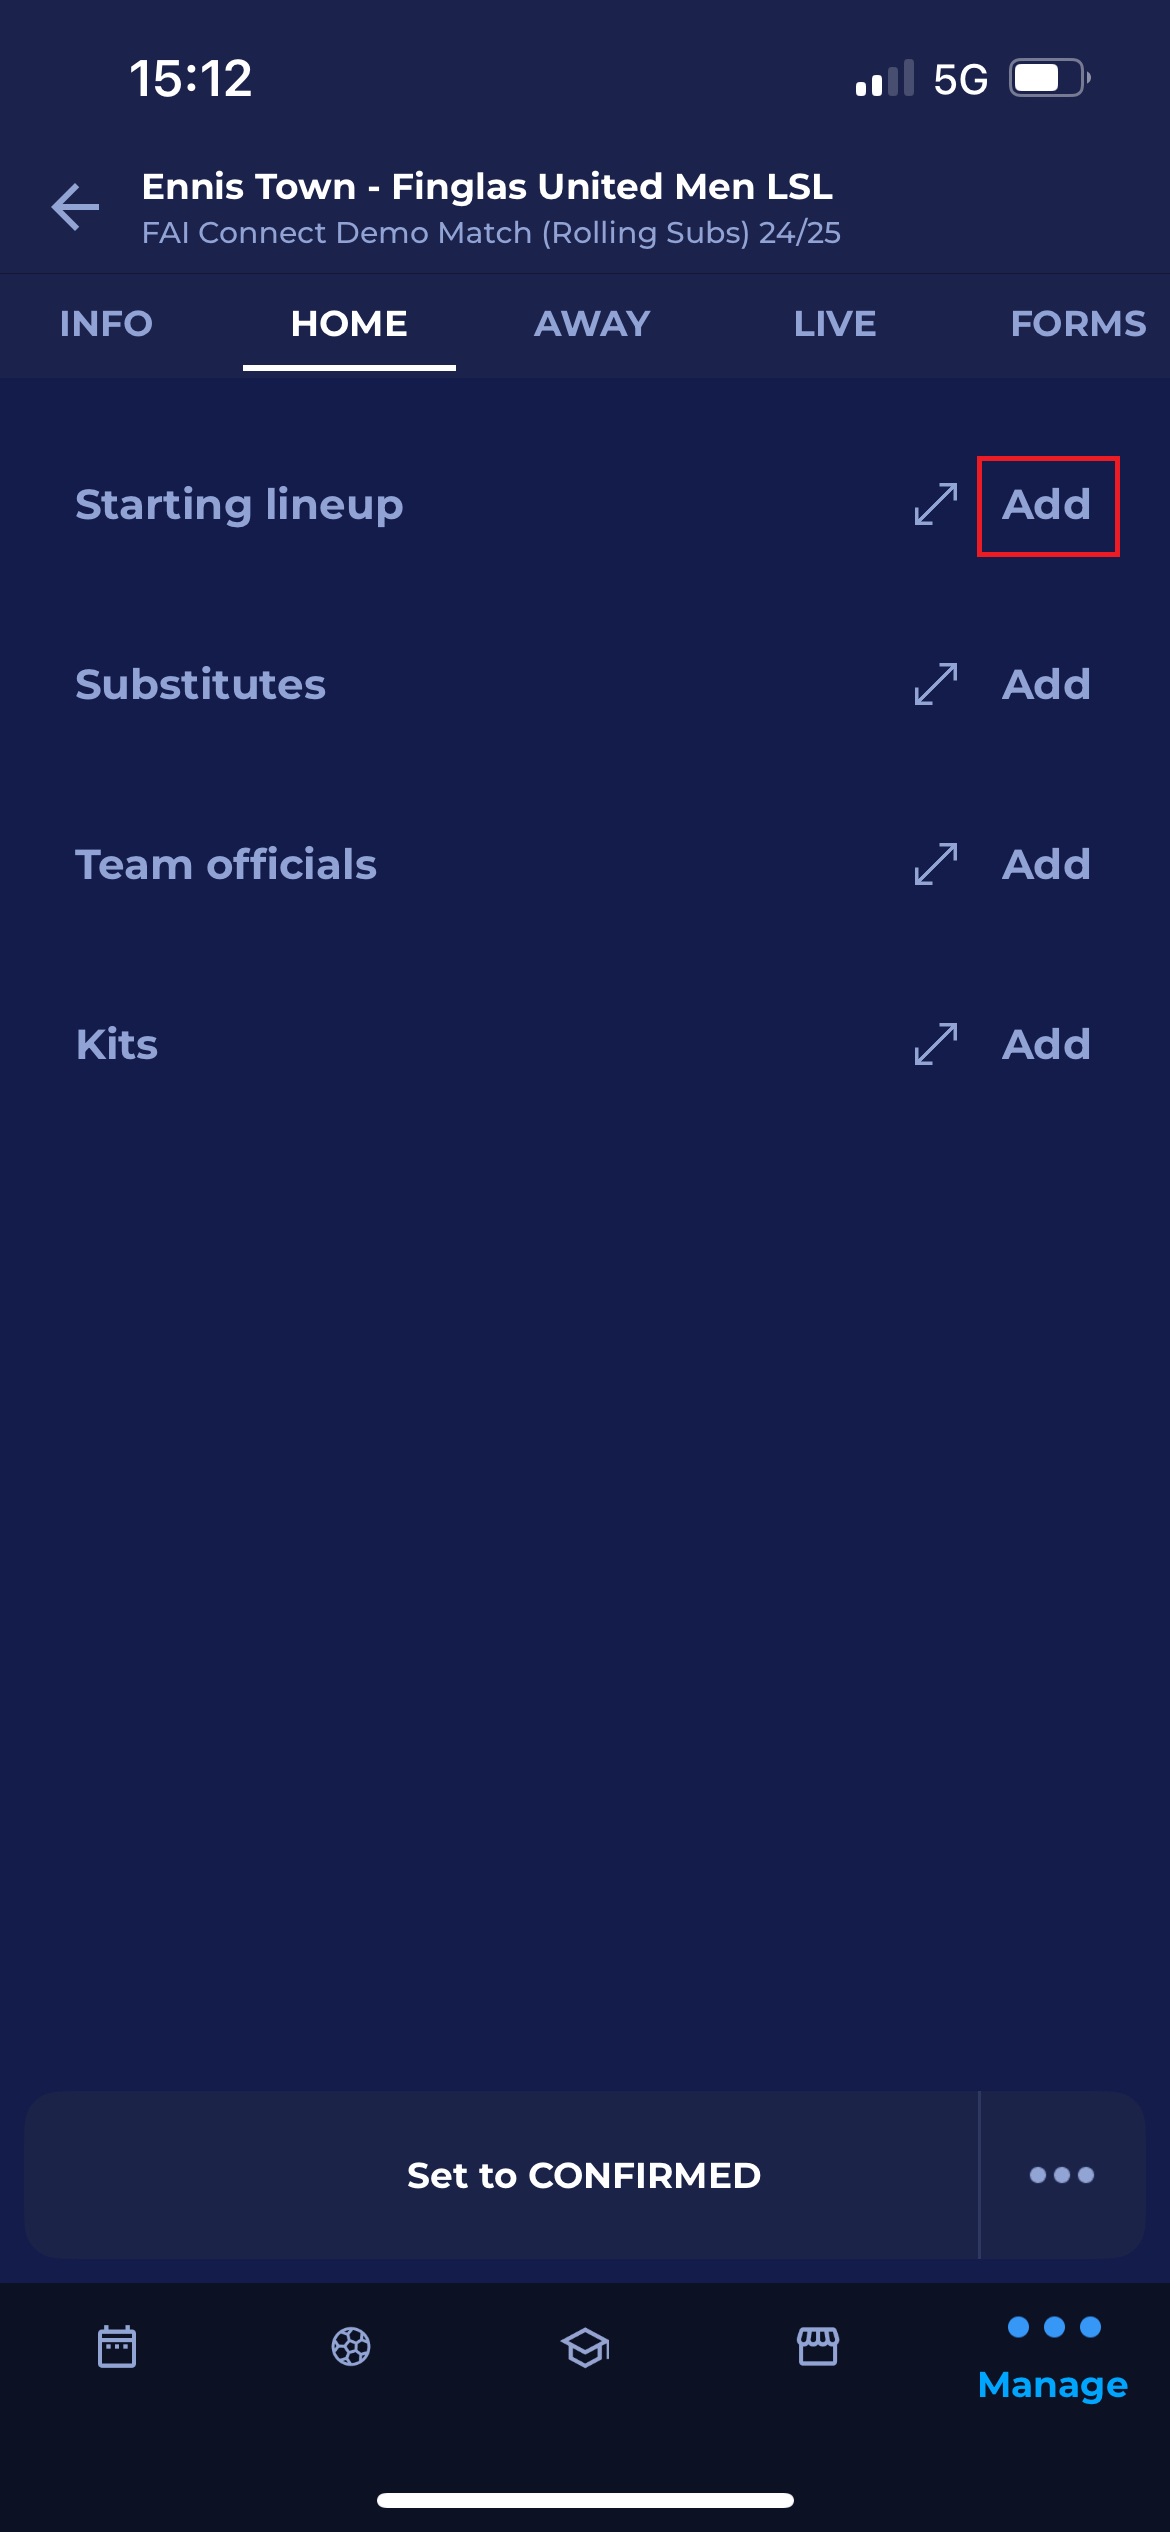This screenshot has height=2532, width=1170.
Task: Switch to the FORMS tab
Action: point(1078,324)
